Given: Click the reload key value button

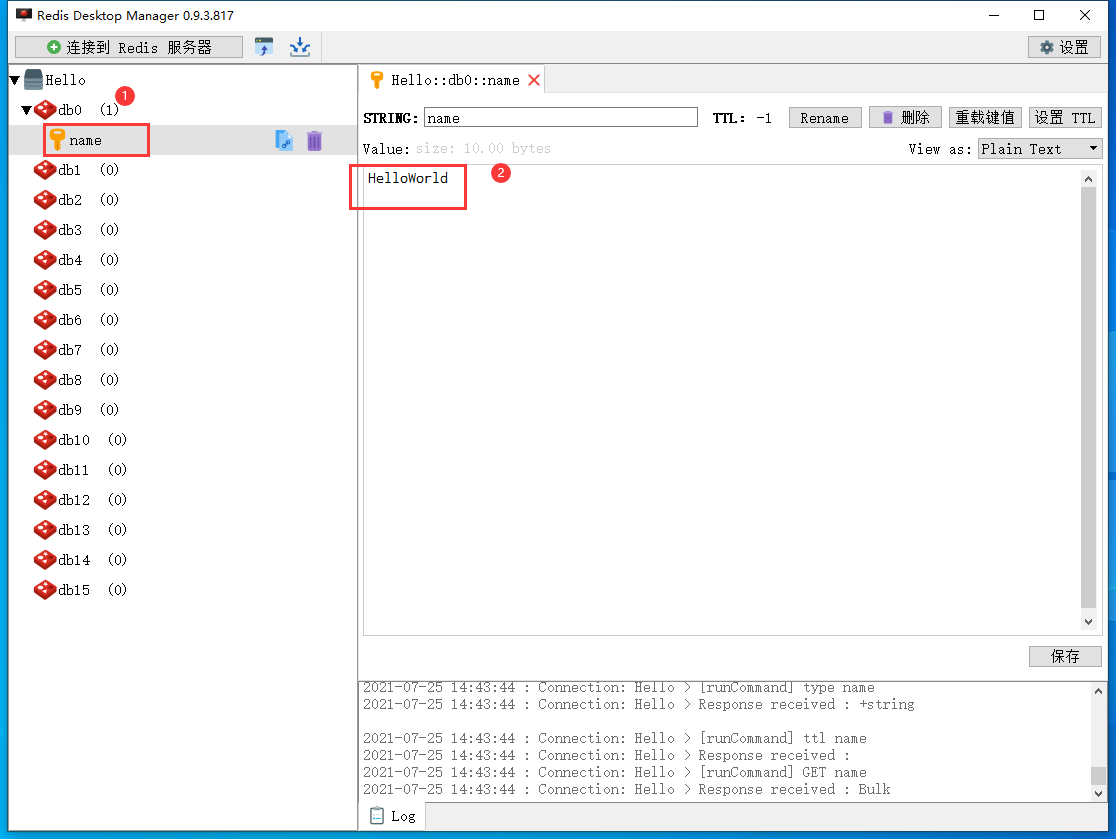Looking at the screenshot, I should [986, 117].
